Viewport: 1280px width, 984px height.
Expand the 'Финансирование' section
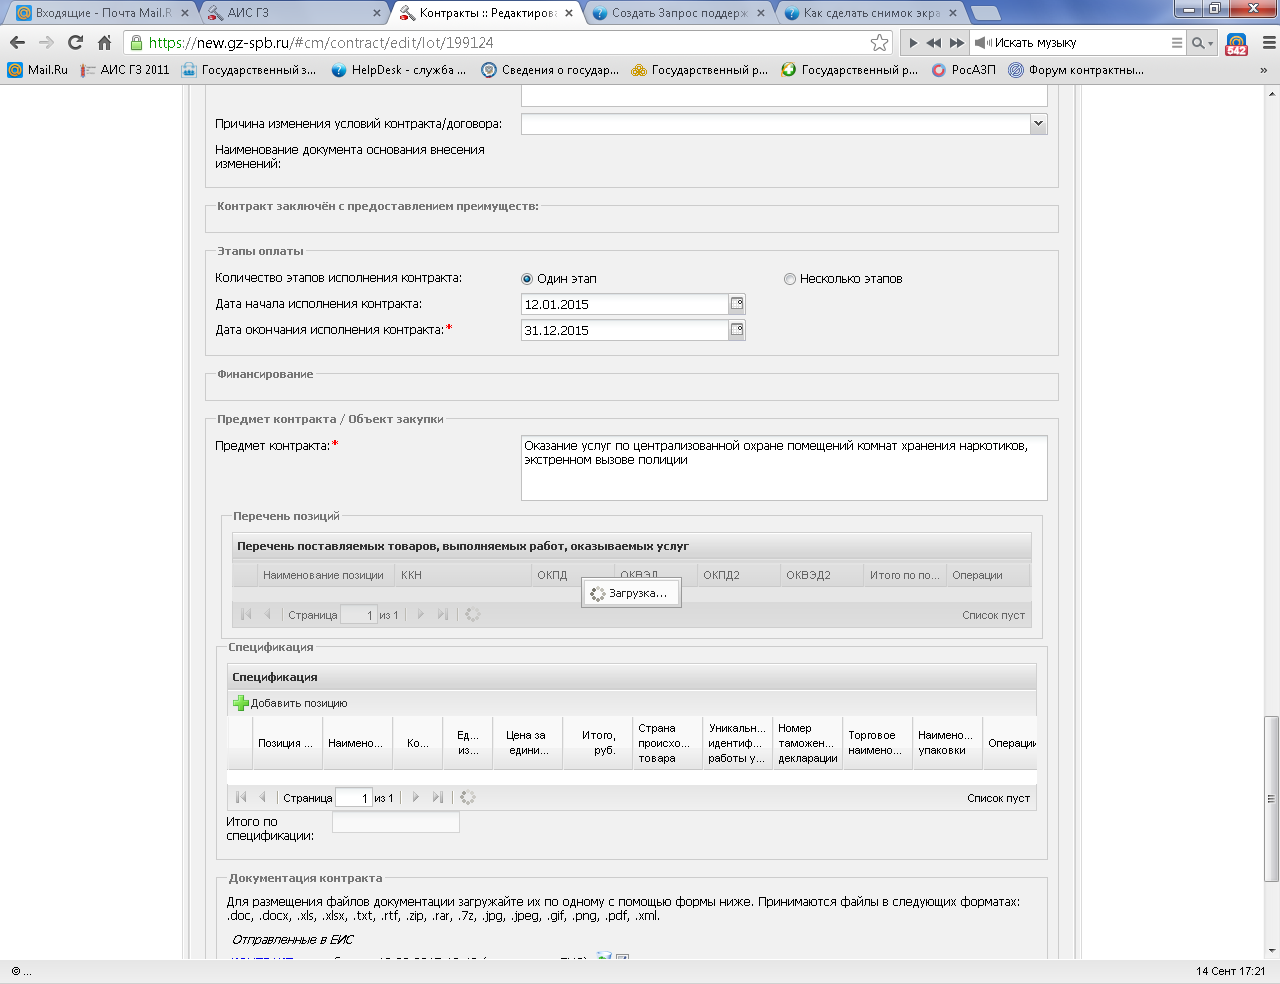(265, 374)
